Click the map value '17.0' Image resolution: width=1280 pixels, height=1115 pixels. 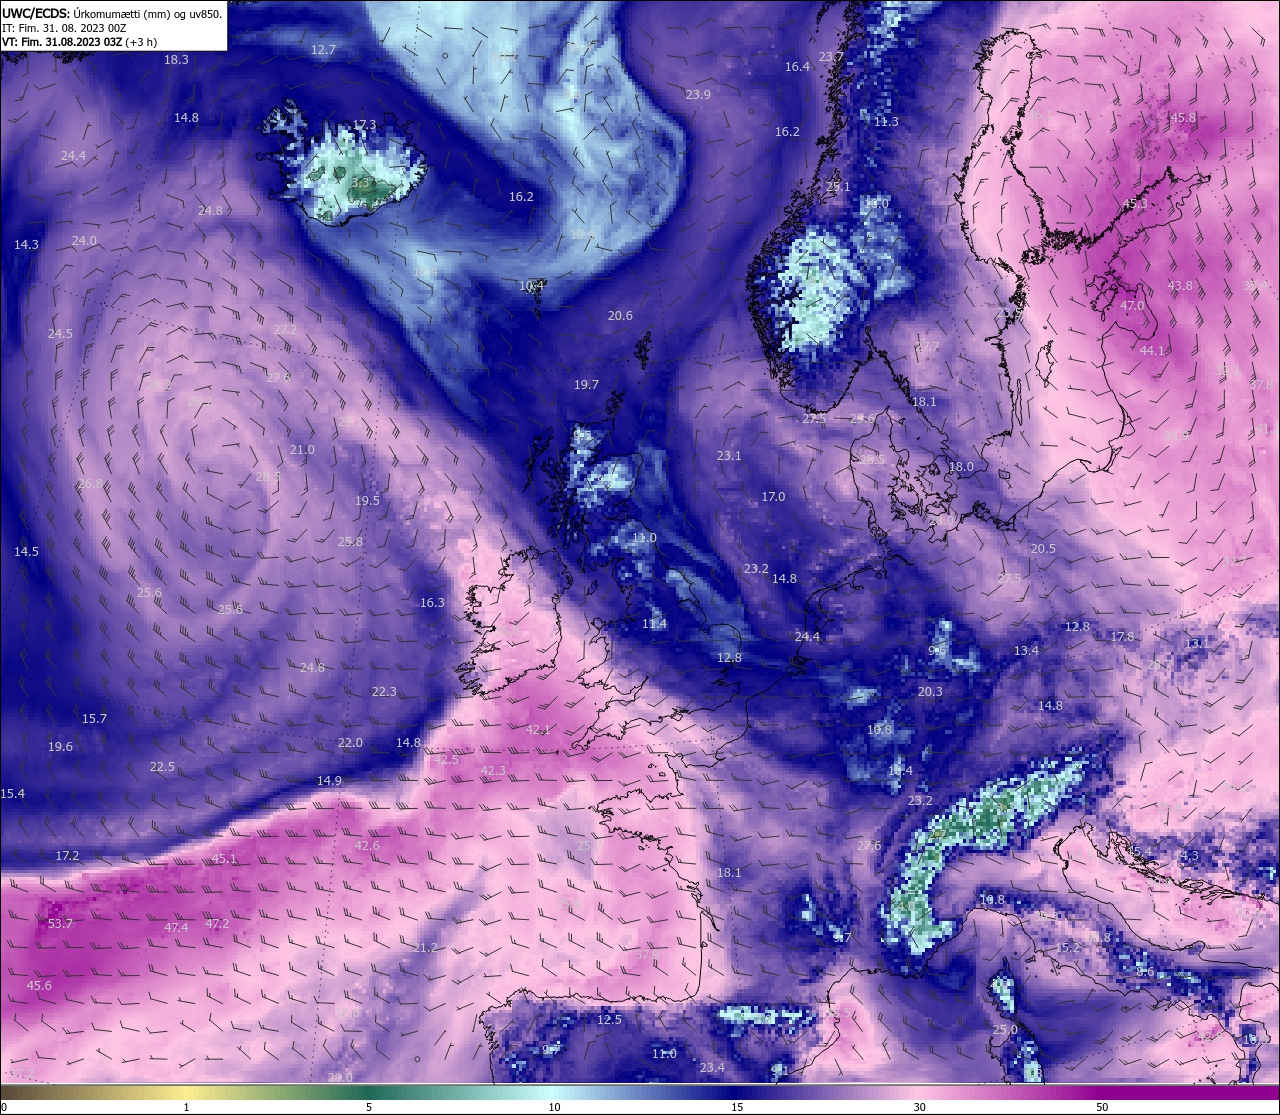(x=773, y=497)
